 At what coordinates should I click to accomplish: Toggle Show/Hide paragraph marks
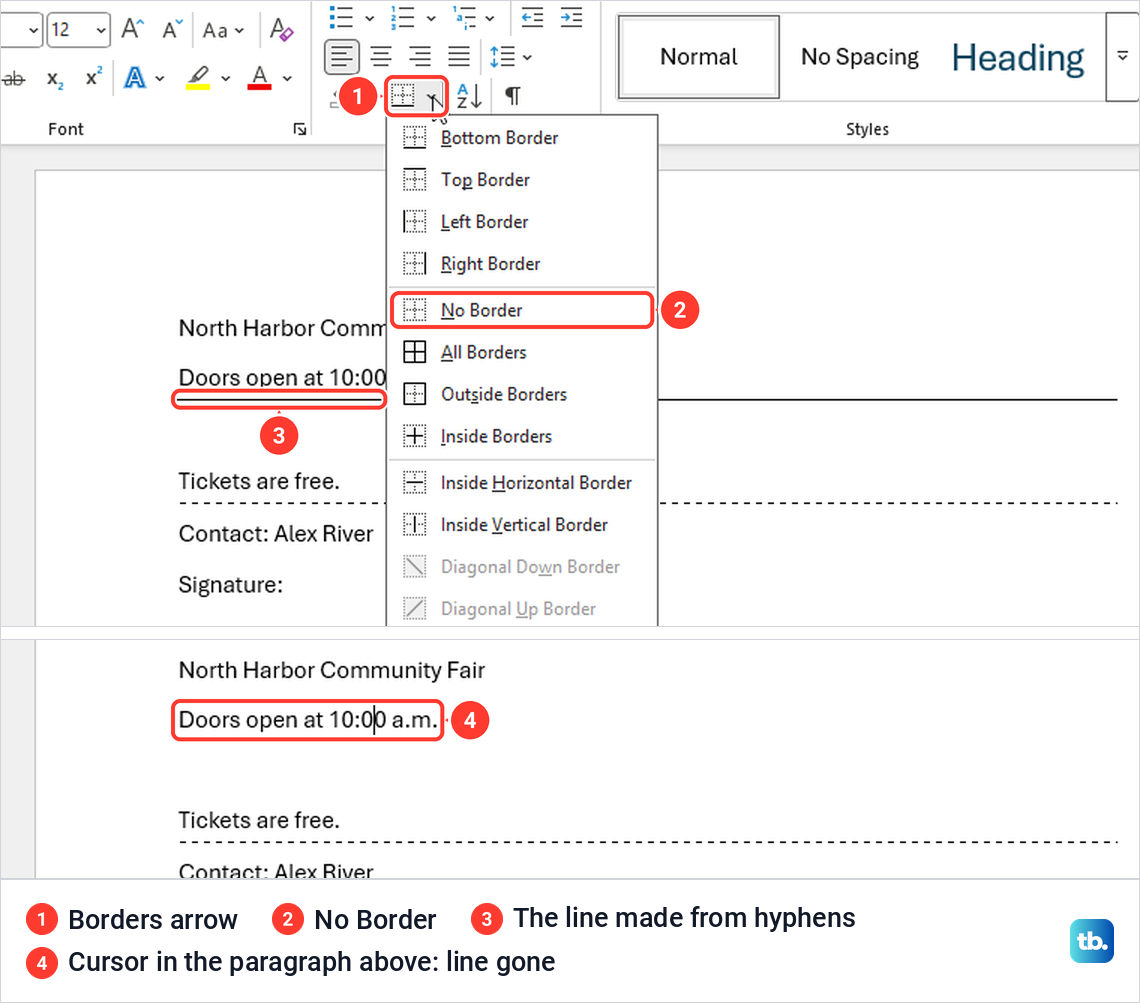click(513, 95)
